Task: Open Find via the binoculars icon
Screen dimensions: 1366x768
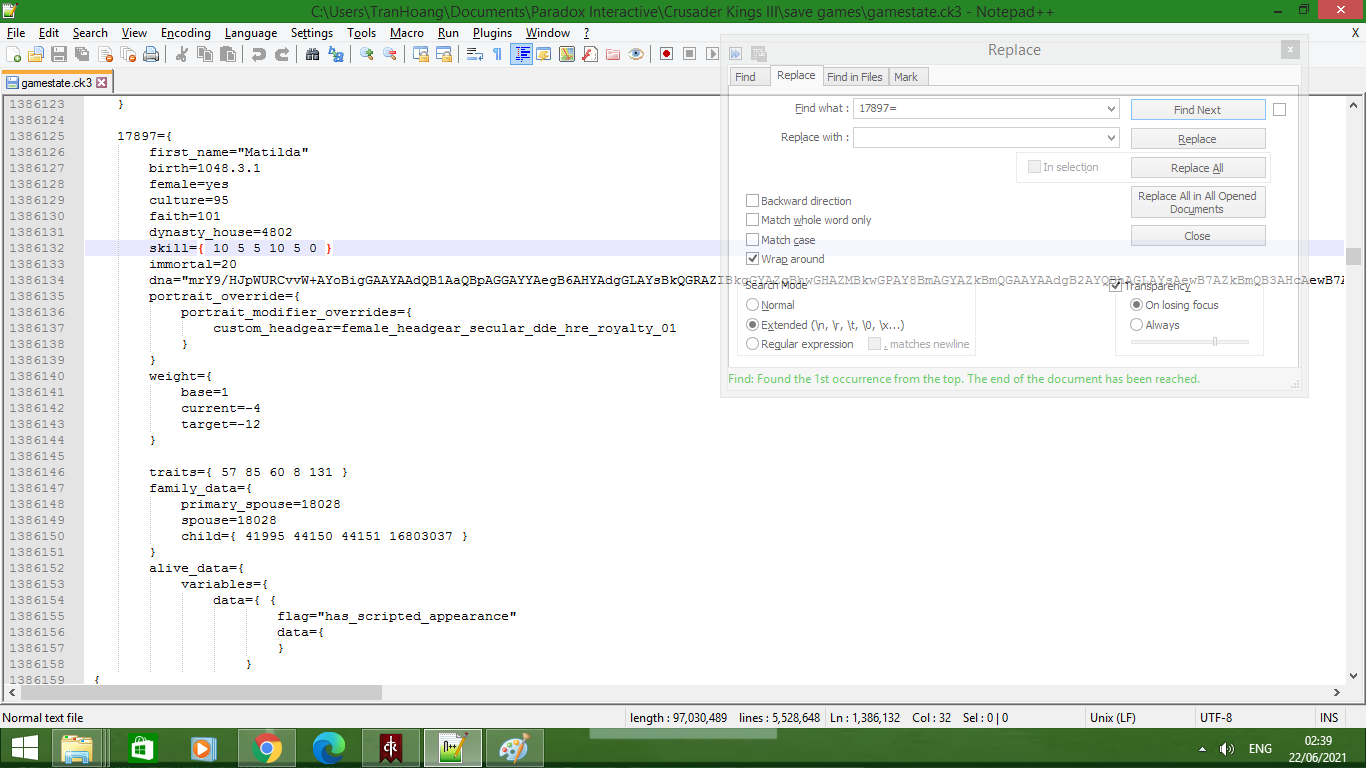Action: [x=312, y=54]
